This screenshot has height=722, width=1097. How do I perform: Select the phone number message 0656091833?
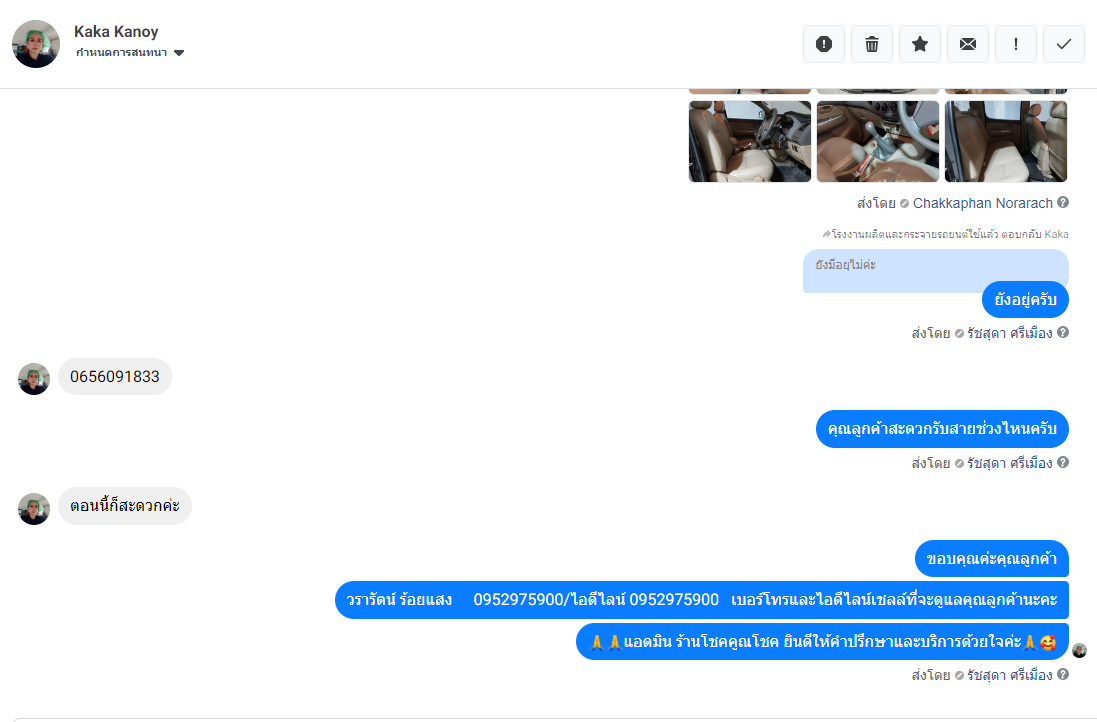[x=115, y=376]
